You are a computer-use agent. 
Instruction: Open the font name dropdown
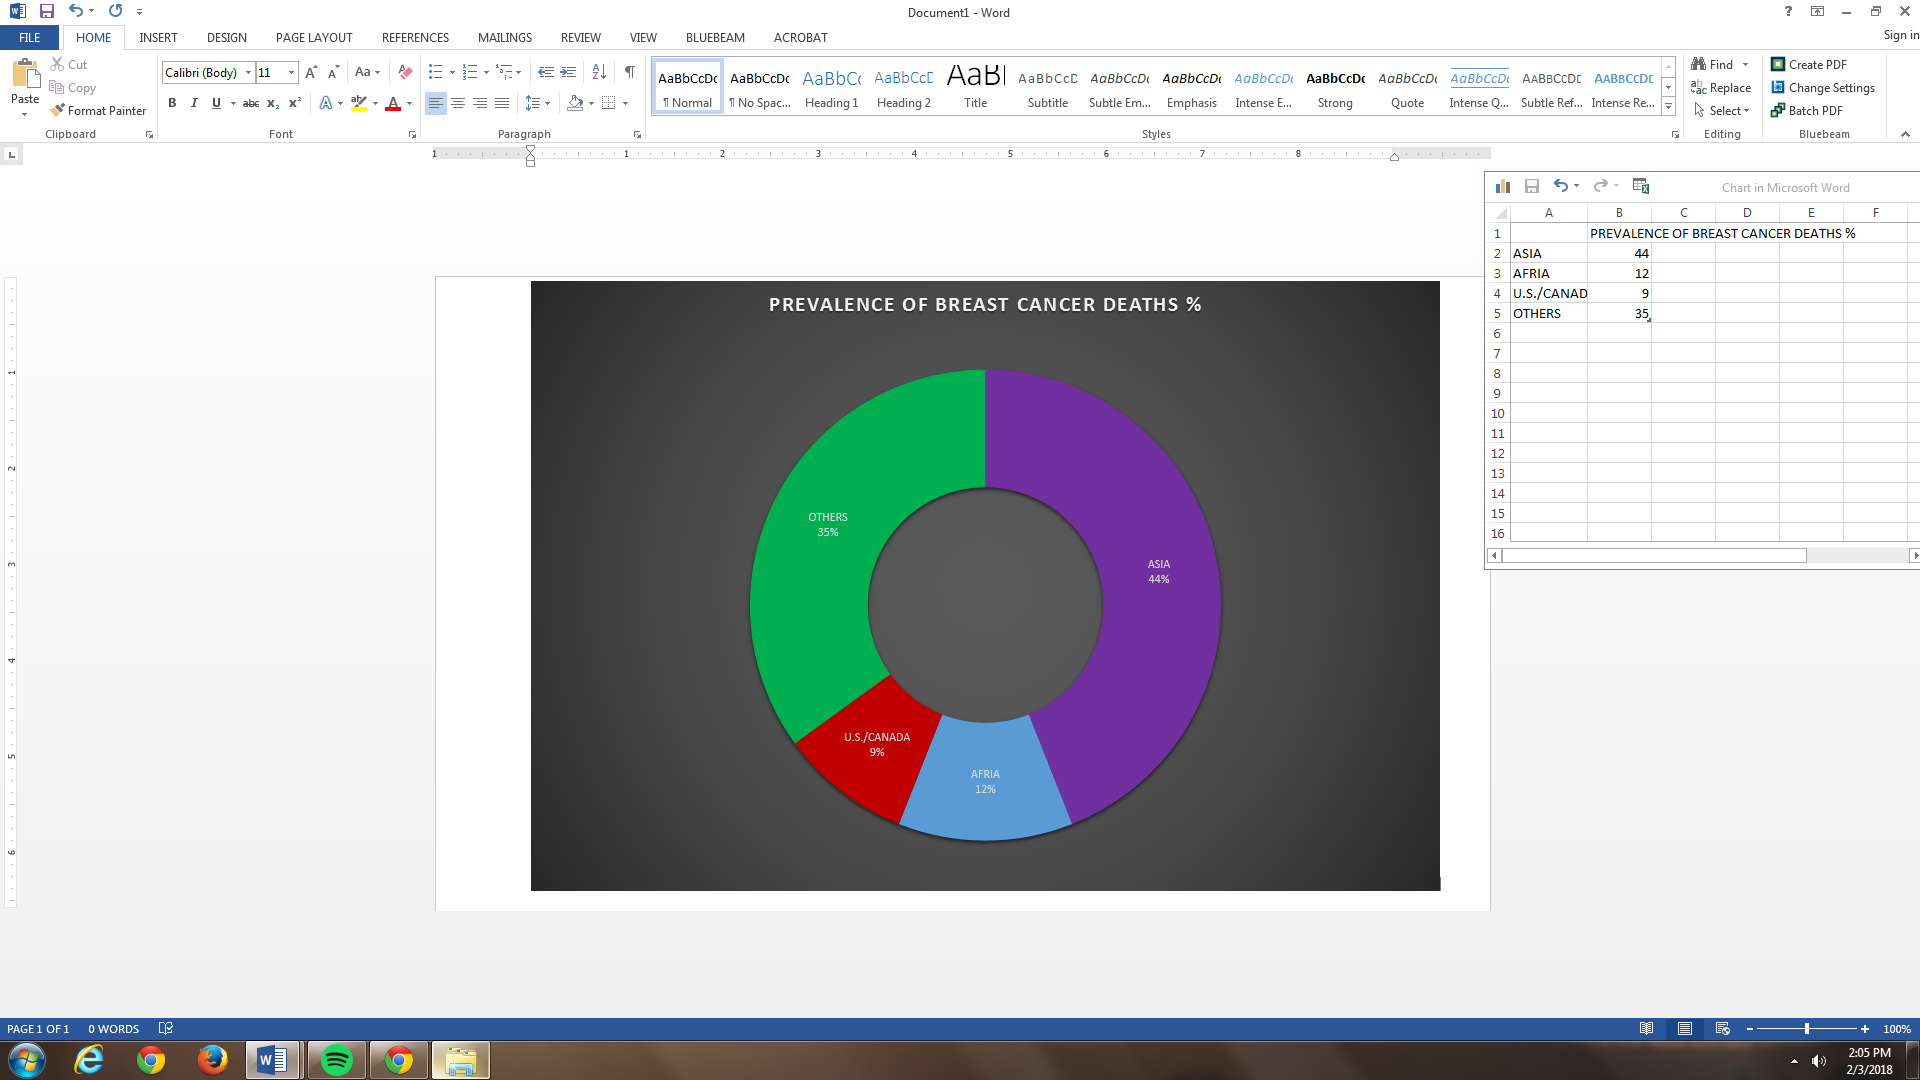pyautogui.click(x=248, y=72)
